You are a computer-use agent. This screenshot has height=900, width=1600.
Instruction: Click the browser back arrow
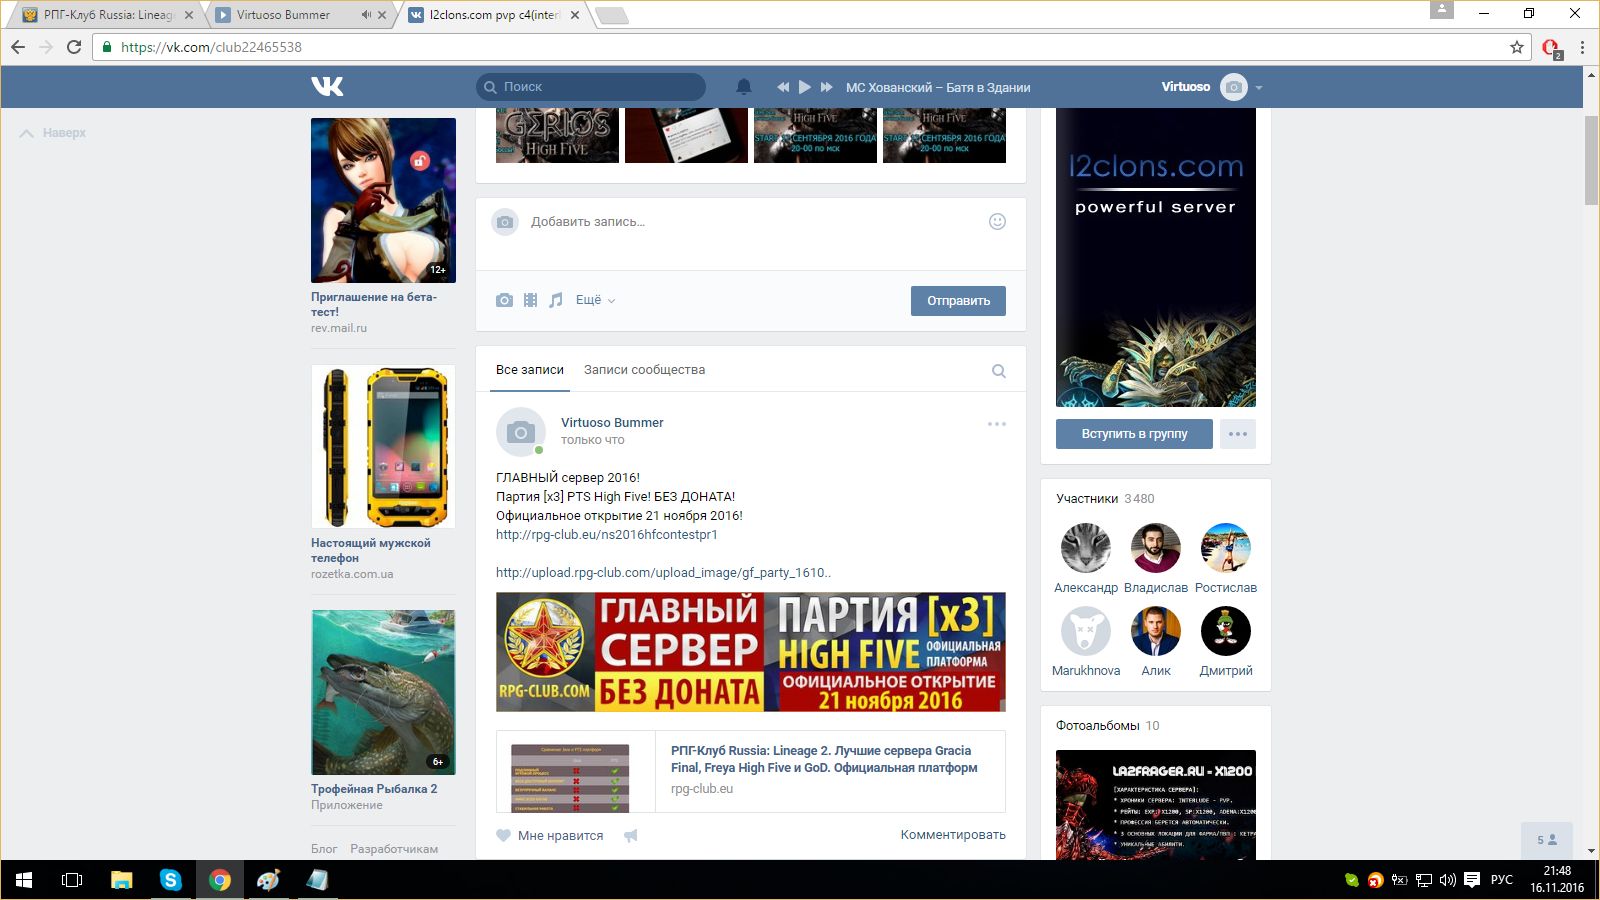18,47
